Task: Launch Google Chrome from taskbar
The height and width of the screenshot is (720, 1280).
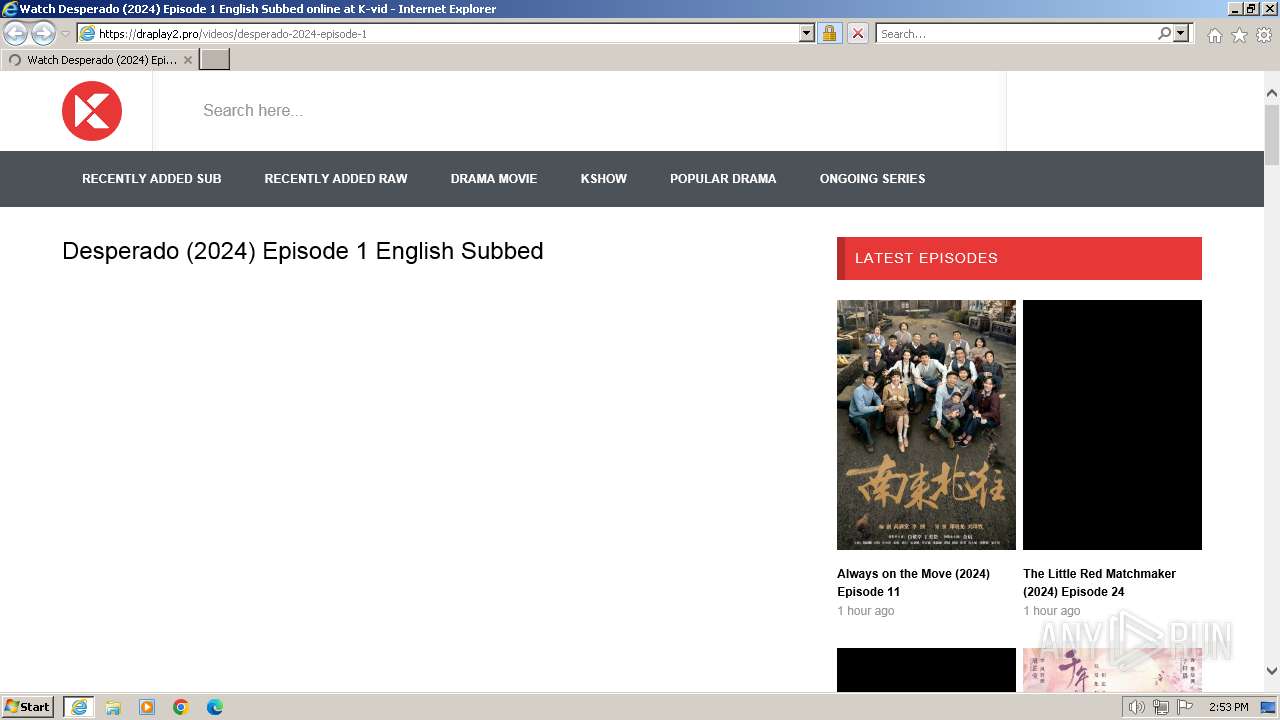Action: [x=181, y=707]
